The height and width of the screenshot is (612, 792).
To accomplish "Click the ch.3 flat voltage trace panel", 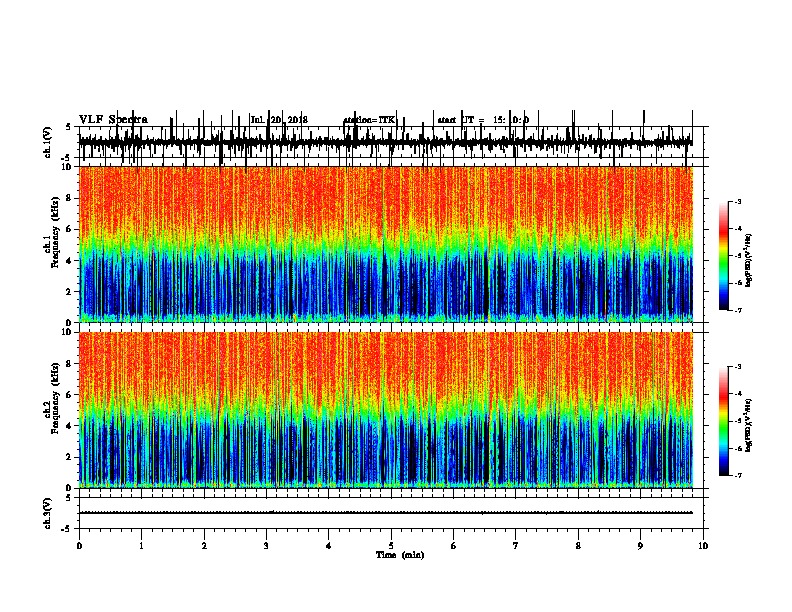I will click(x=391, y=513).
